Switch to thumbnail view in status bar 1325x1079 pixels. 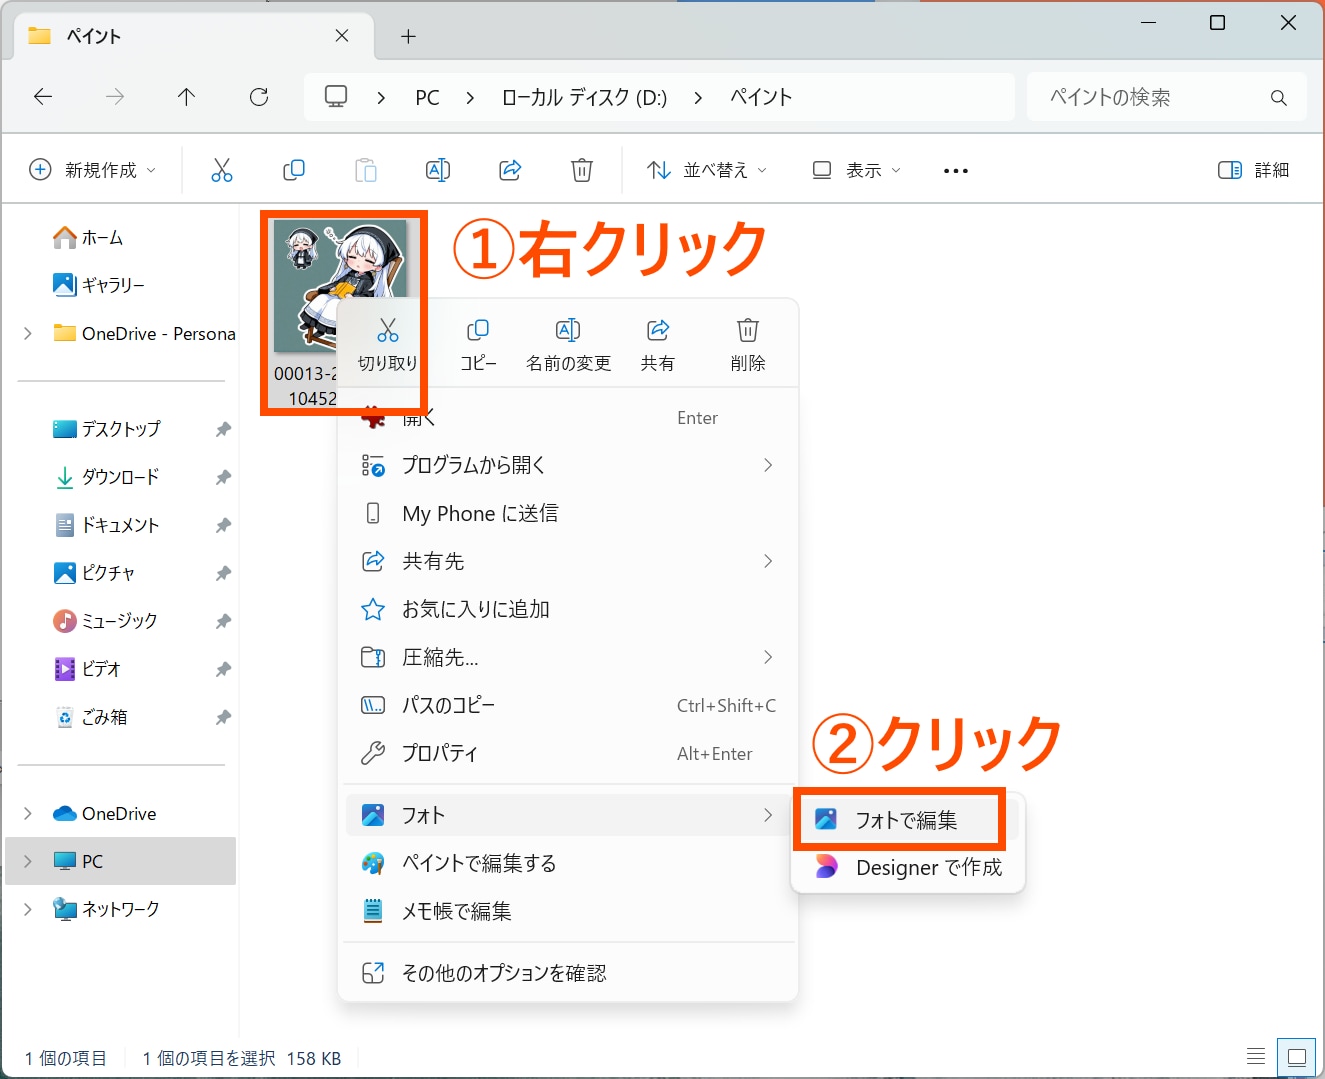[x=1296, y=1057]
